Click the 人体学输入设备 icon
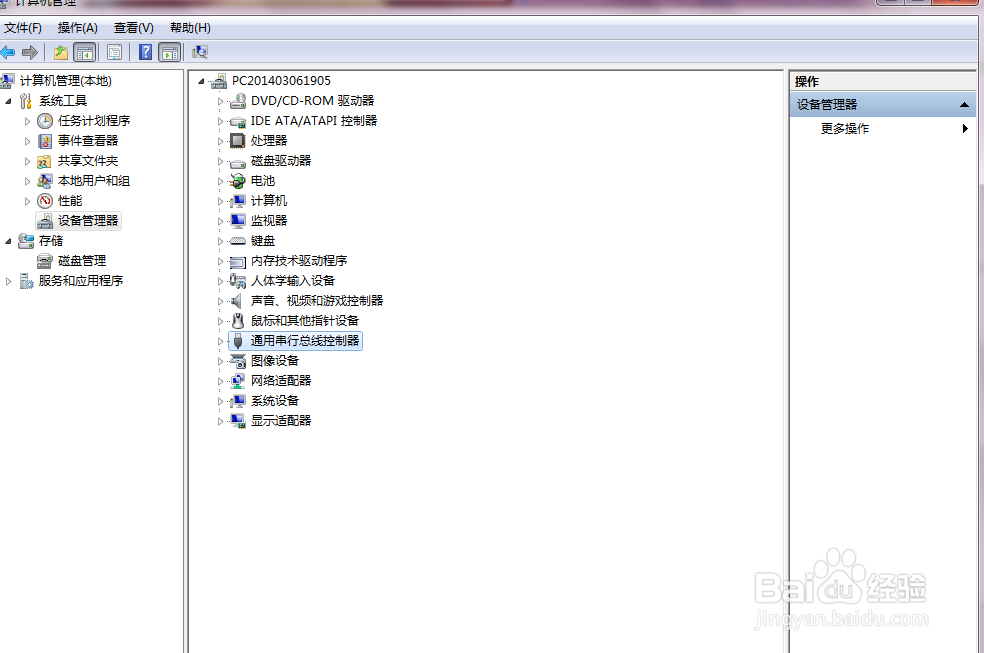Viewport: 984px width, 653px height. click(237, 280)
